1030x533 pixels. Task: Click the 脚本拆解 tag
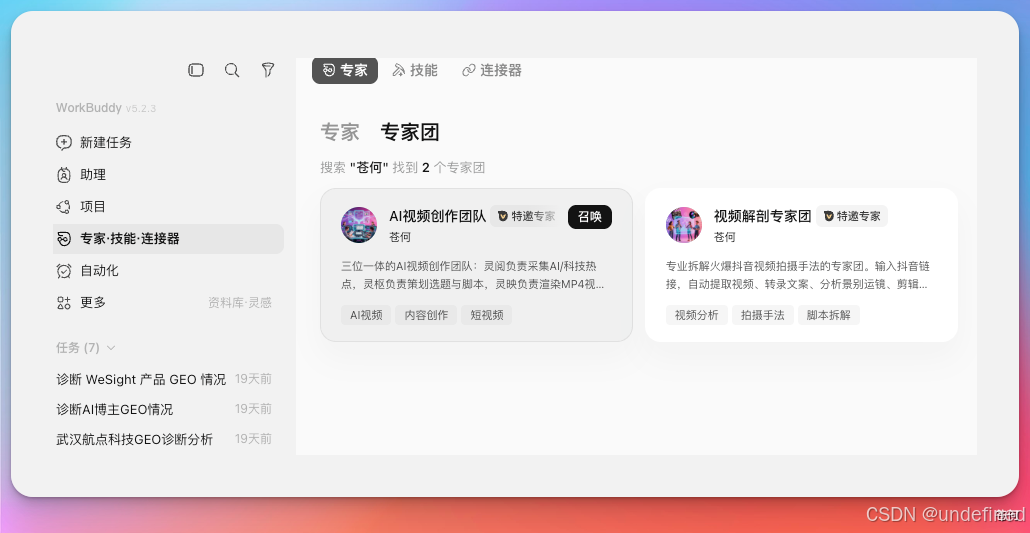click(x=829, y=315)
